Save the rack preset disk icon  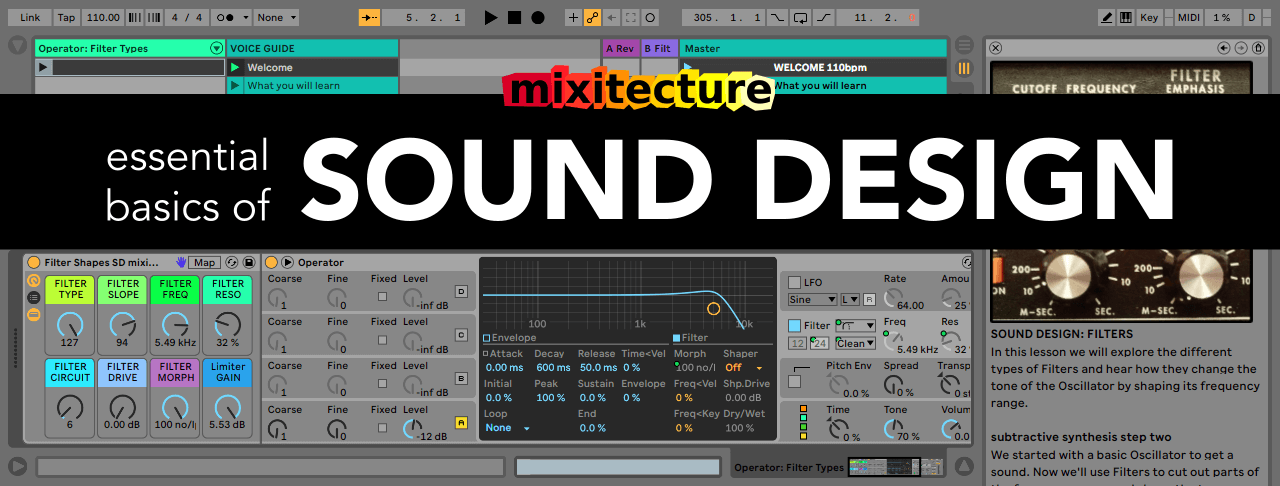tap(249, 262)
